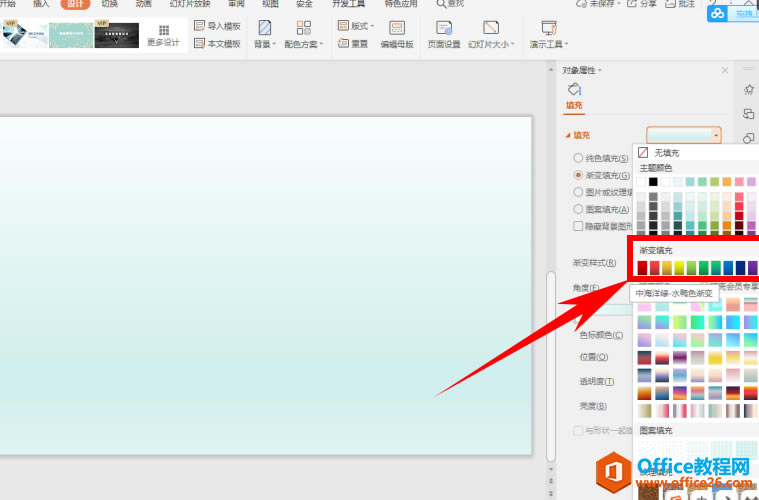Pick the purple gradient swatch
Viewport: 759px width, 500px height.
[x=753, y=268]
